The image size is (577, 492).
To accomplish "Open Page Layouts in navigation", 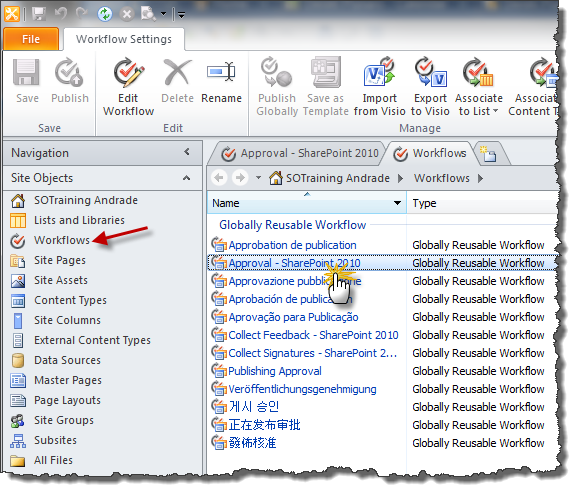I will pos(67,400).
